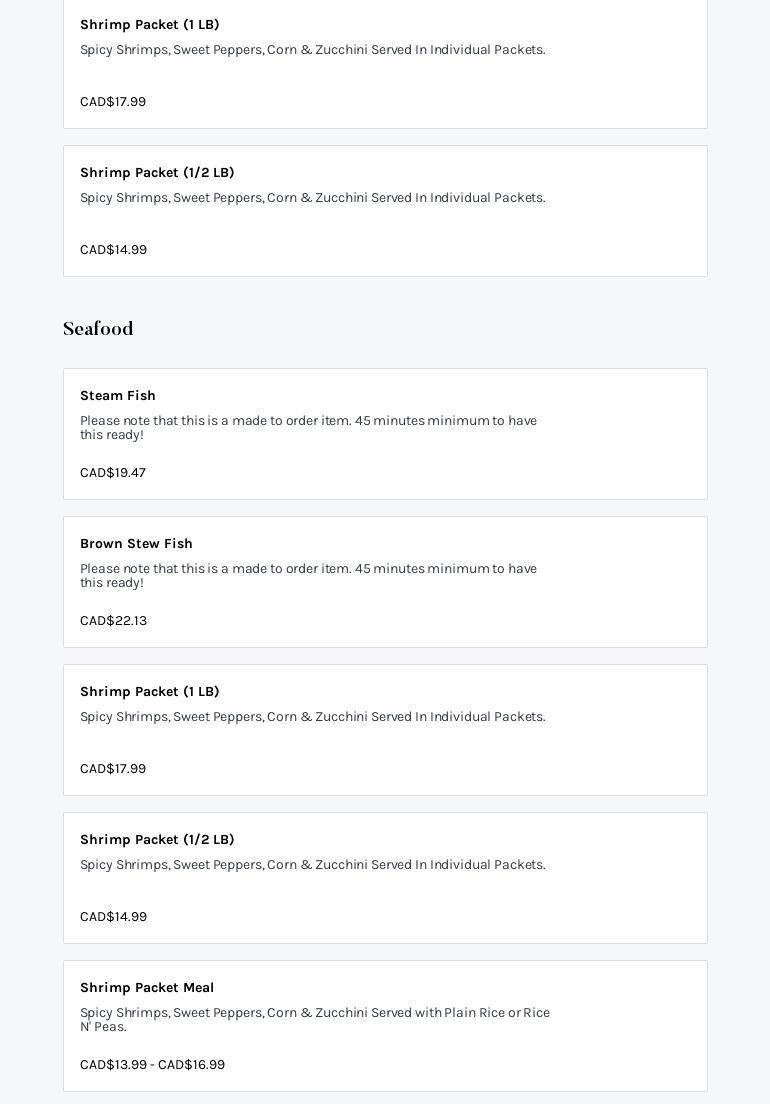This screenshot has width=770, height=1104.
Task: Click CAD$17.99 price above the Seafood heading
Action: (113, 102)
